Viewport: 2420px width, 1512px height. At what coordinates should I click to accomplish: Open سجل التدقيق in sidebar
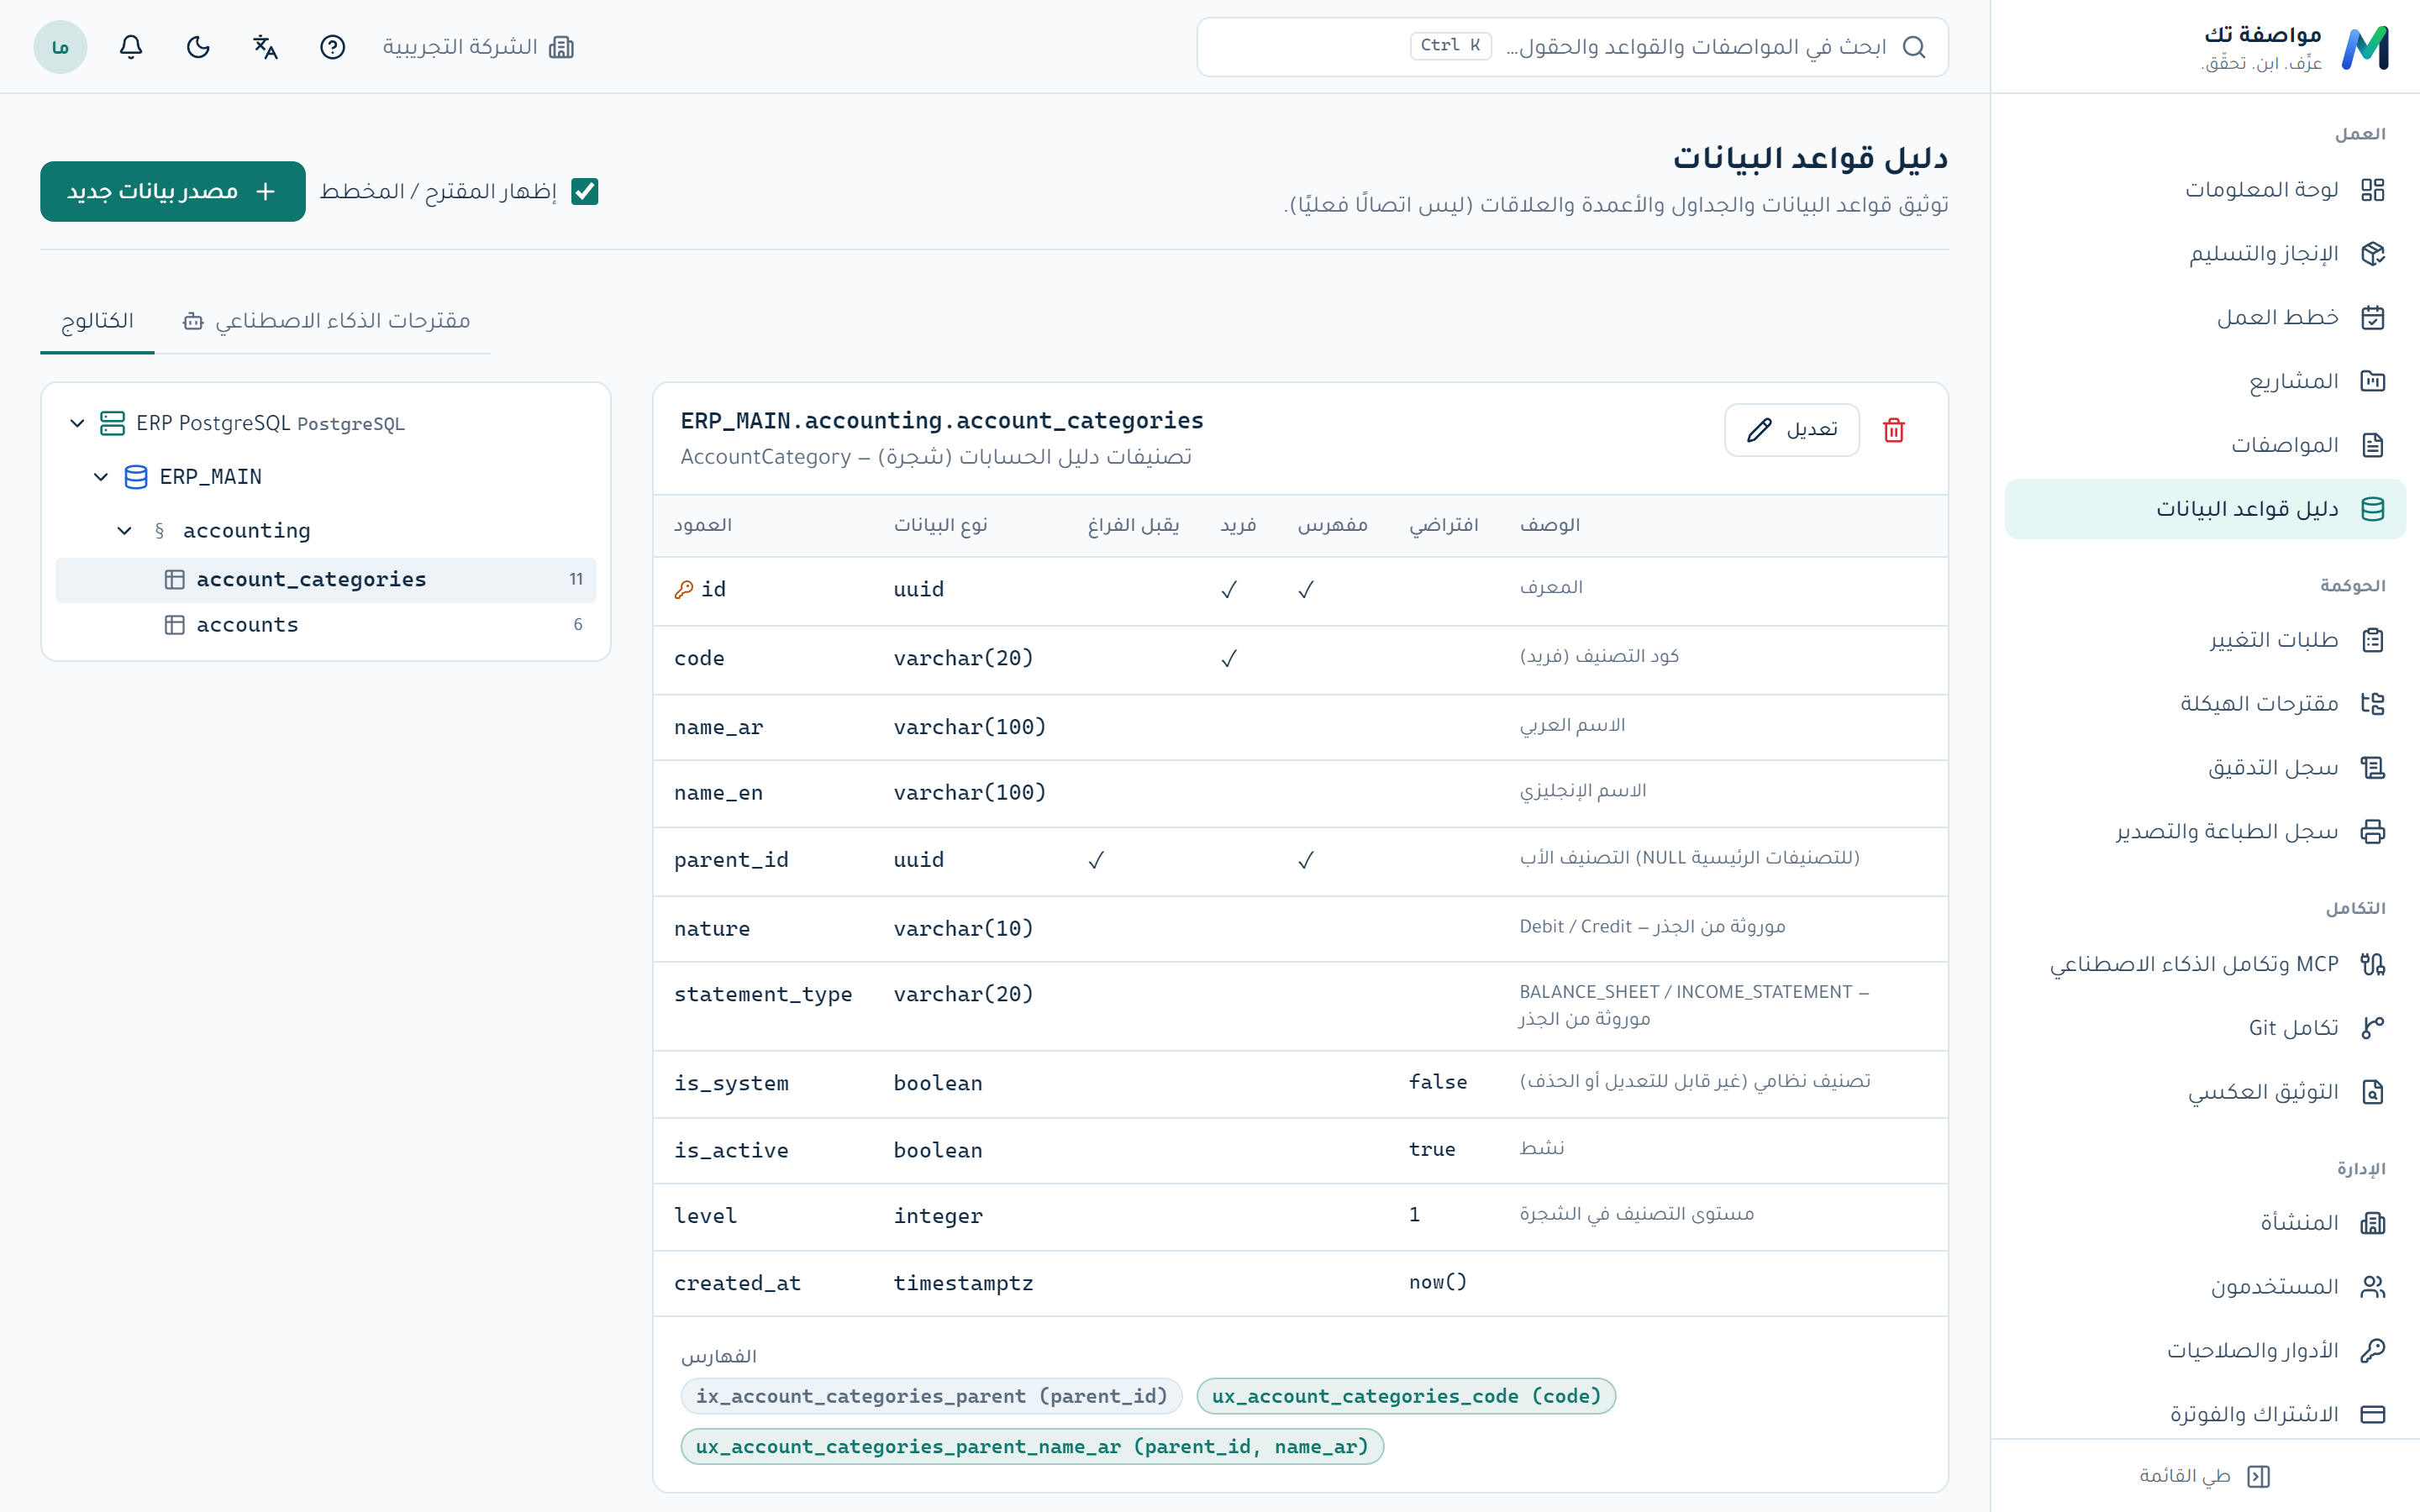(2205, 768)
